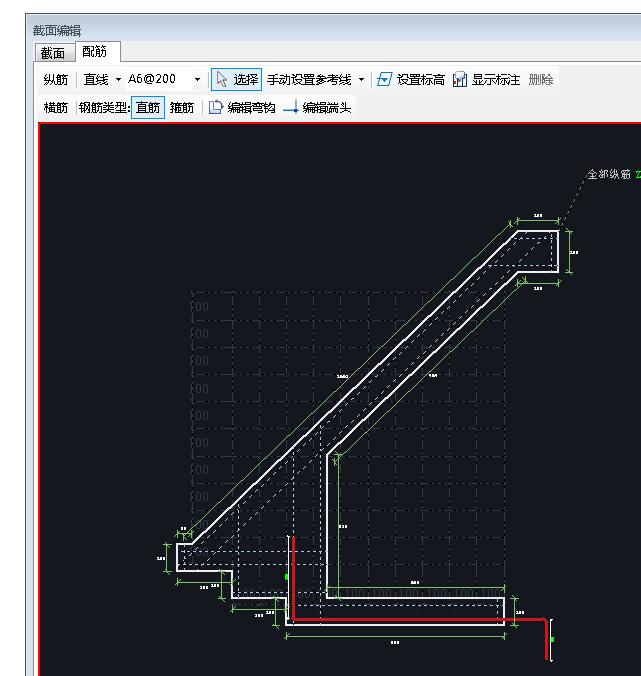Click the 编辑弯钩 icon
This screenshot has height=676, width=641.
216,107
